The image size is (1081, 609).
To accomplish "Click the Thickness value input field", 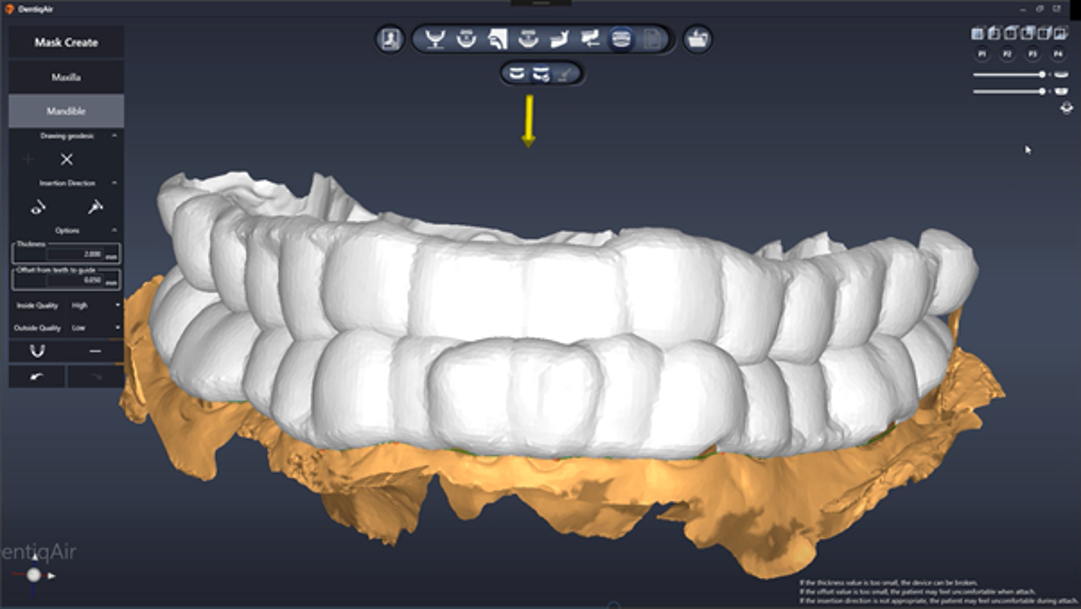I will (66, 254).
